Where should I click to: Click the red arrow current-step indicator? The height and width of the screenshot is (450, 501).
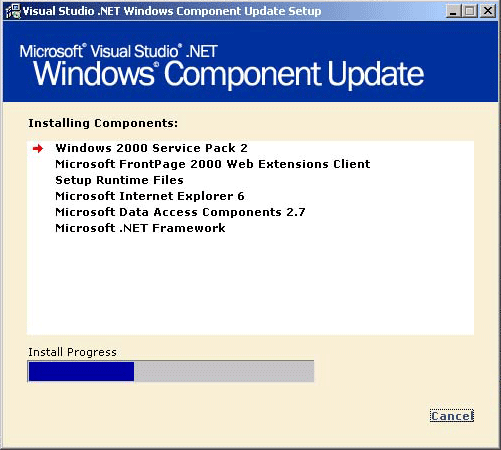[x=38, y=148]
